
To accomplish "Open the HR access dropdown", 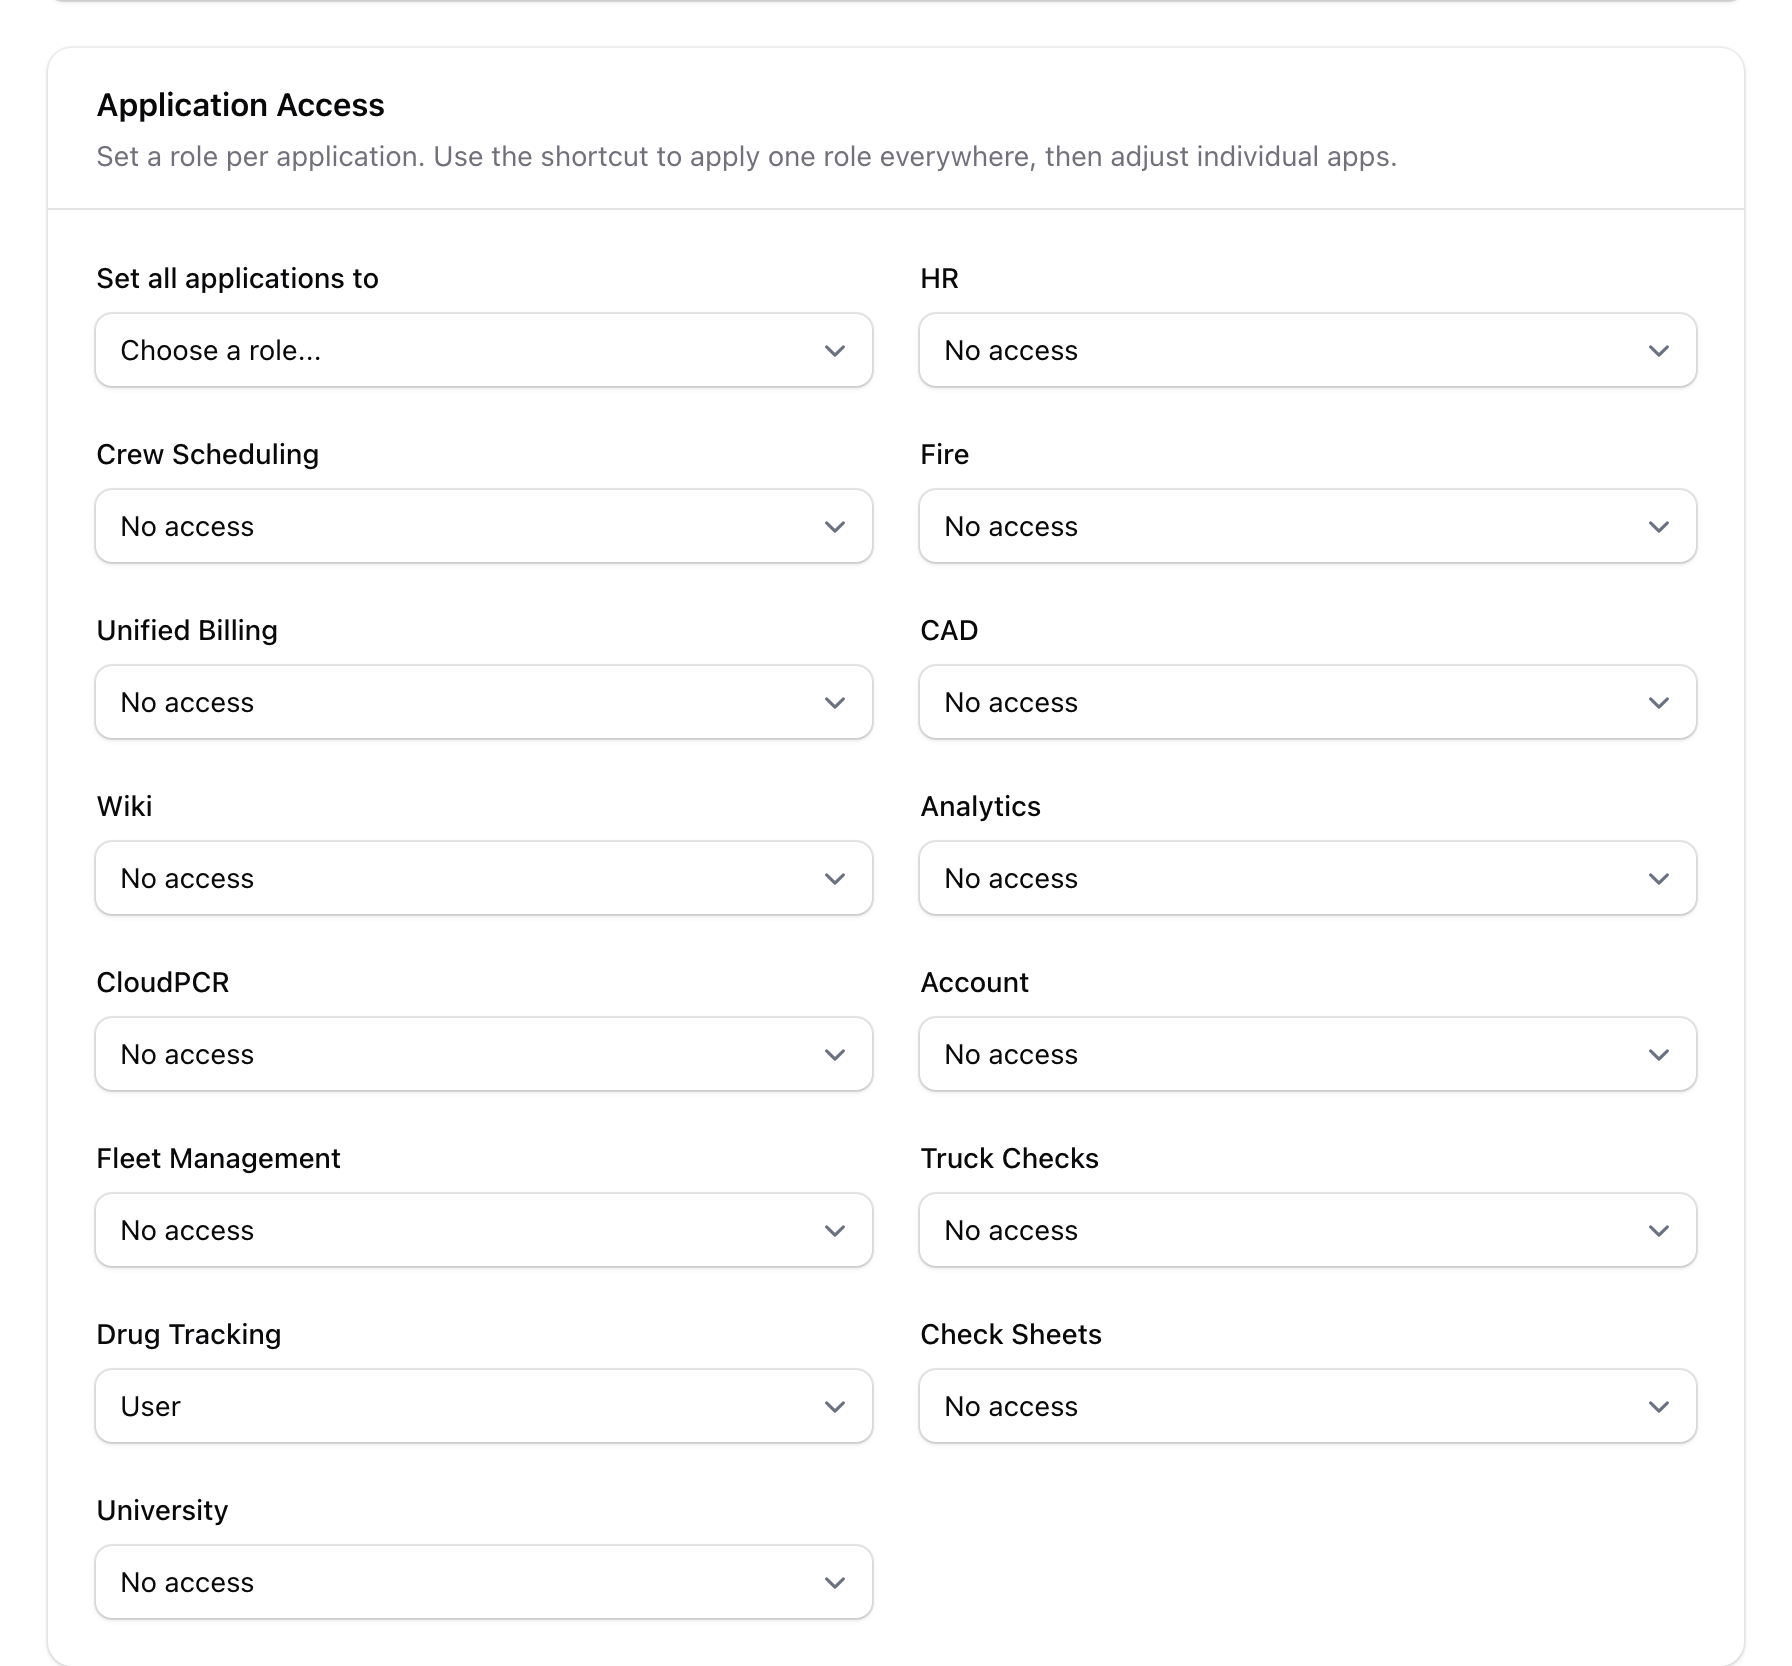I will pyautogui.click(x=1308, y=350).
